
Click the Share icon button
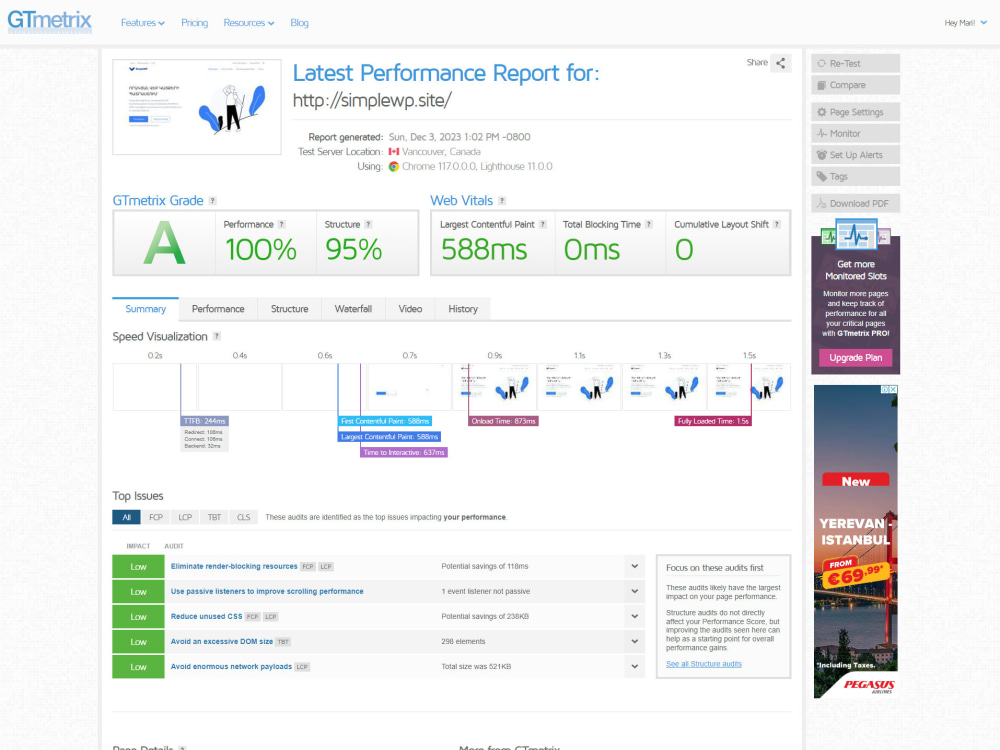pos(781,63)
